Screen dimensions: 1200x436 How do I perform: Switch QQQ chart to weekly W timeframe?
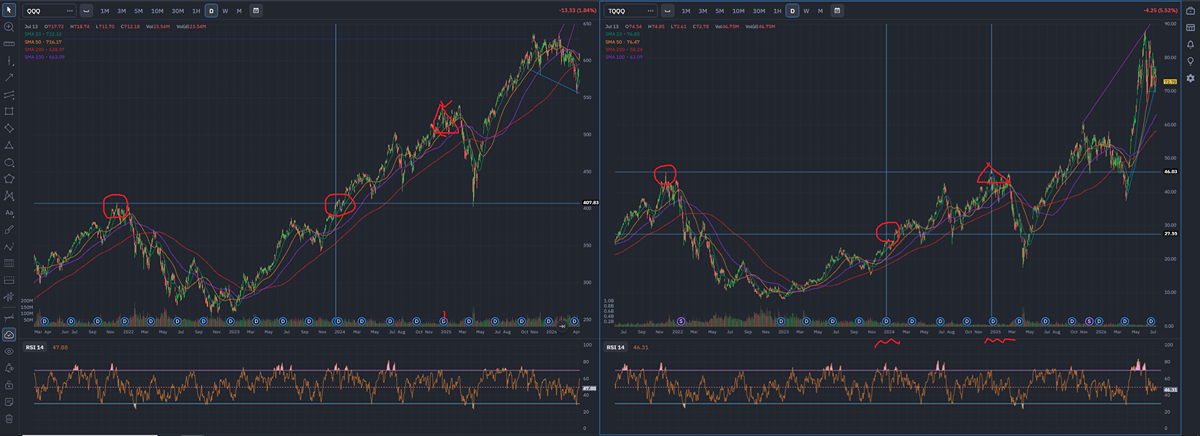224,10
